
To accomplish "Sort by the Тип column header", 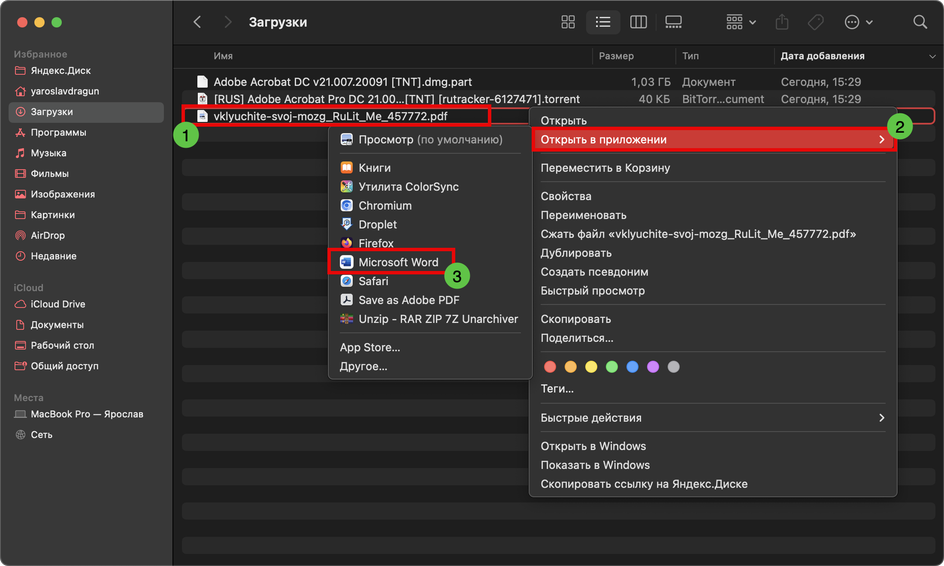I will click(x=691, y=56).
